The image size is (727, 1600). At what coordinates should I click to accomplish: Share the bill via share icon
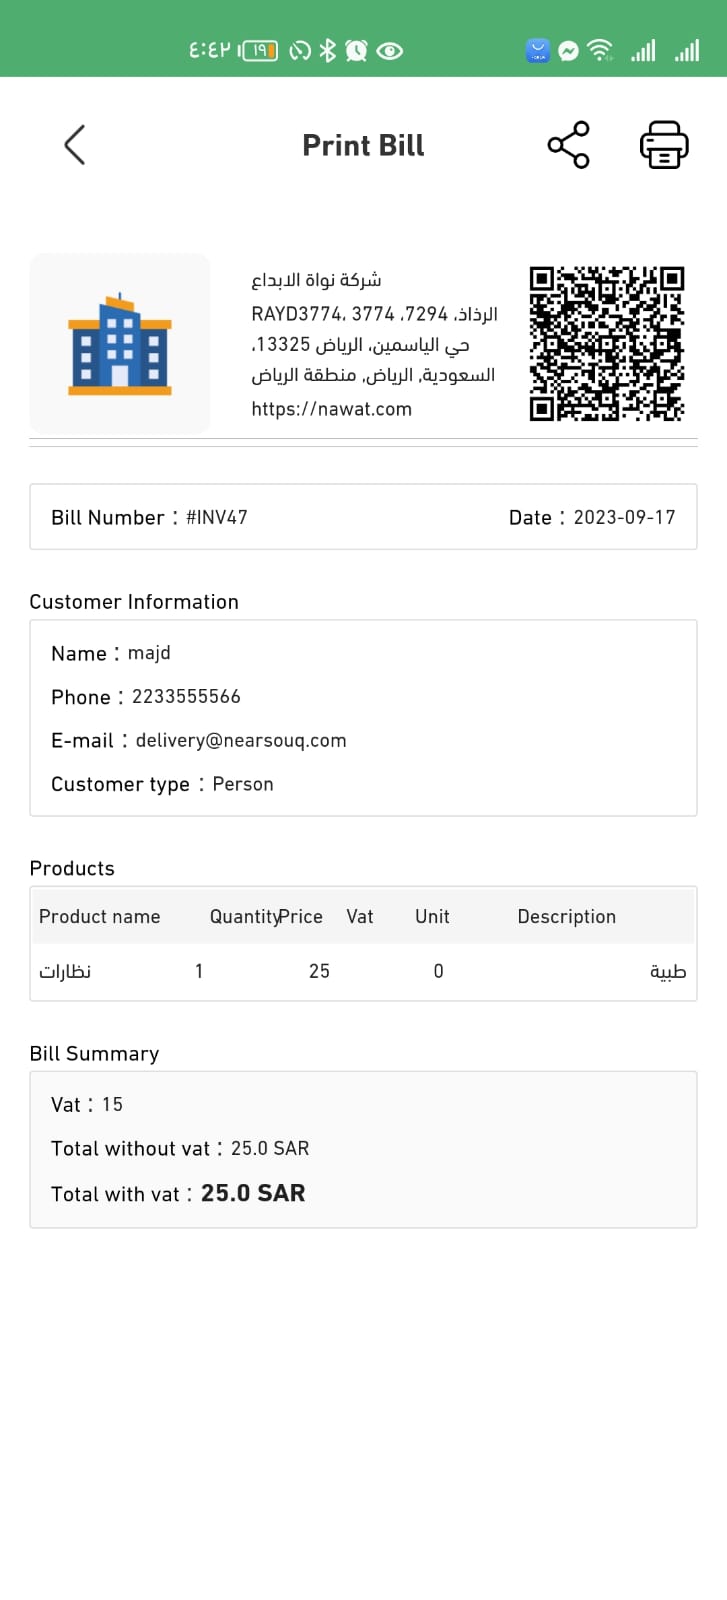pyautogui.click(x=568, y=145)
